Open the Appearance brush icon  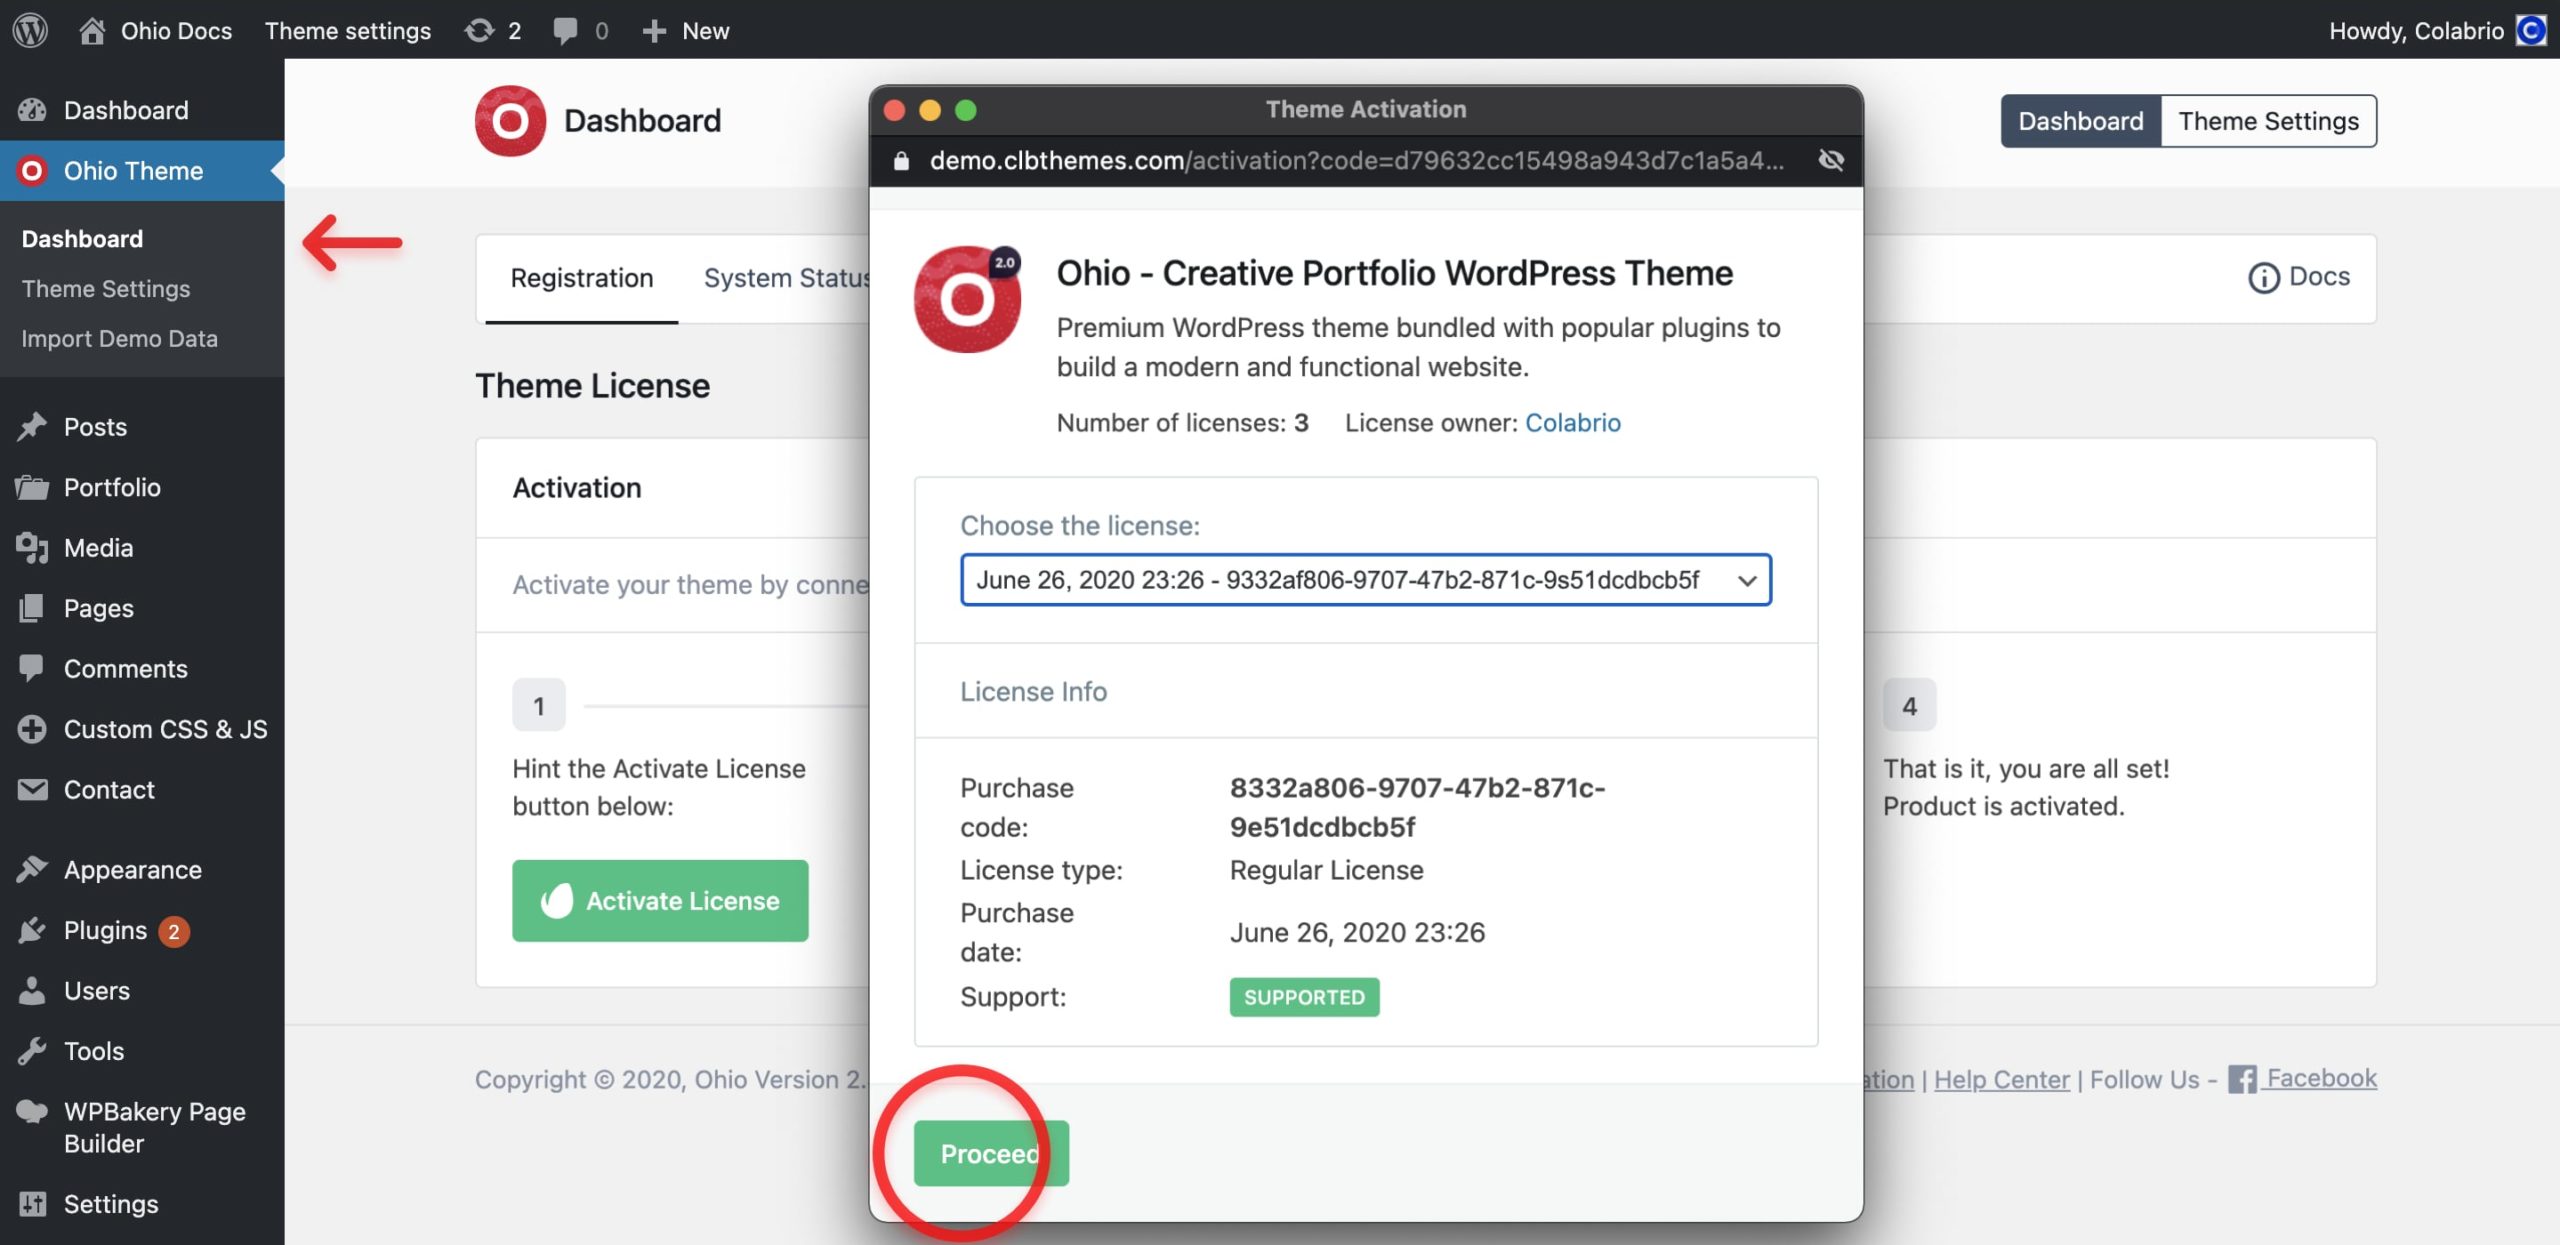32,870
